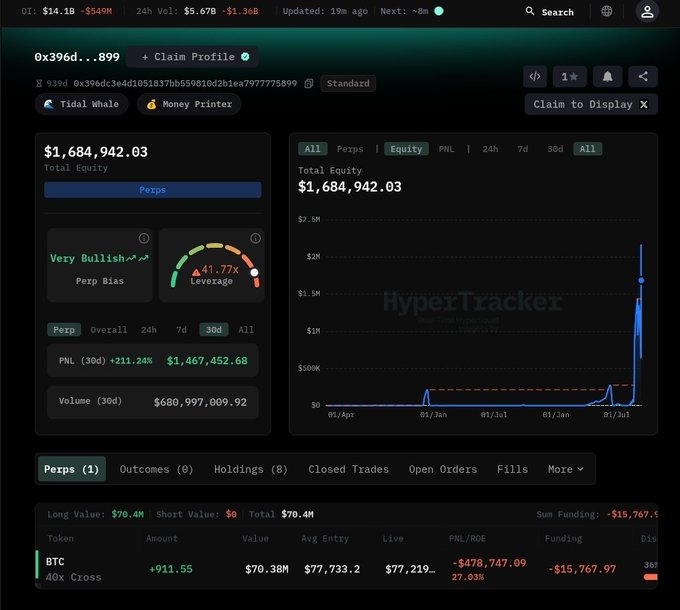Click the 24h Vol $5.67B stat

coord(197,11)
